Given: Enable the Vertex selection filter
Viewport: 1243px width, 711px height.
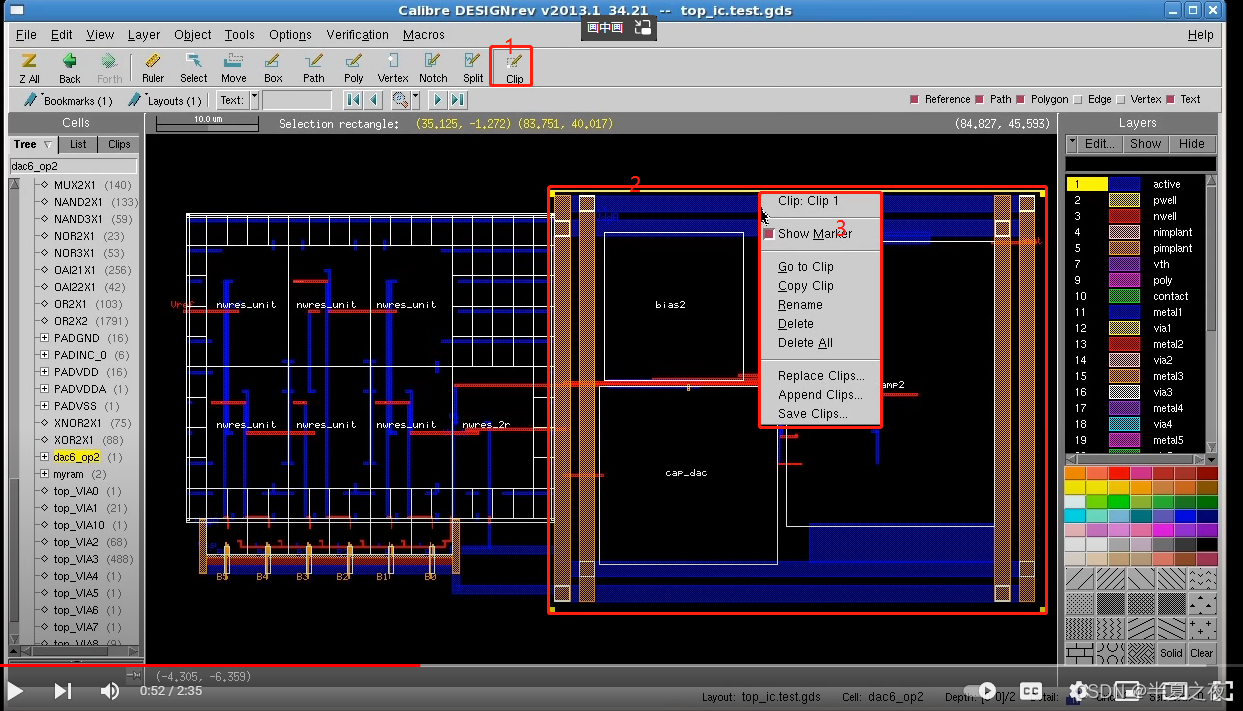Looking at the screenshot, I should [1121, 99].
